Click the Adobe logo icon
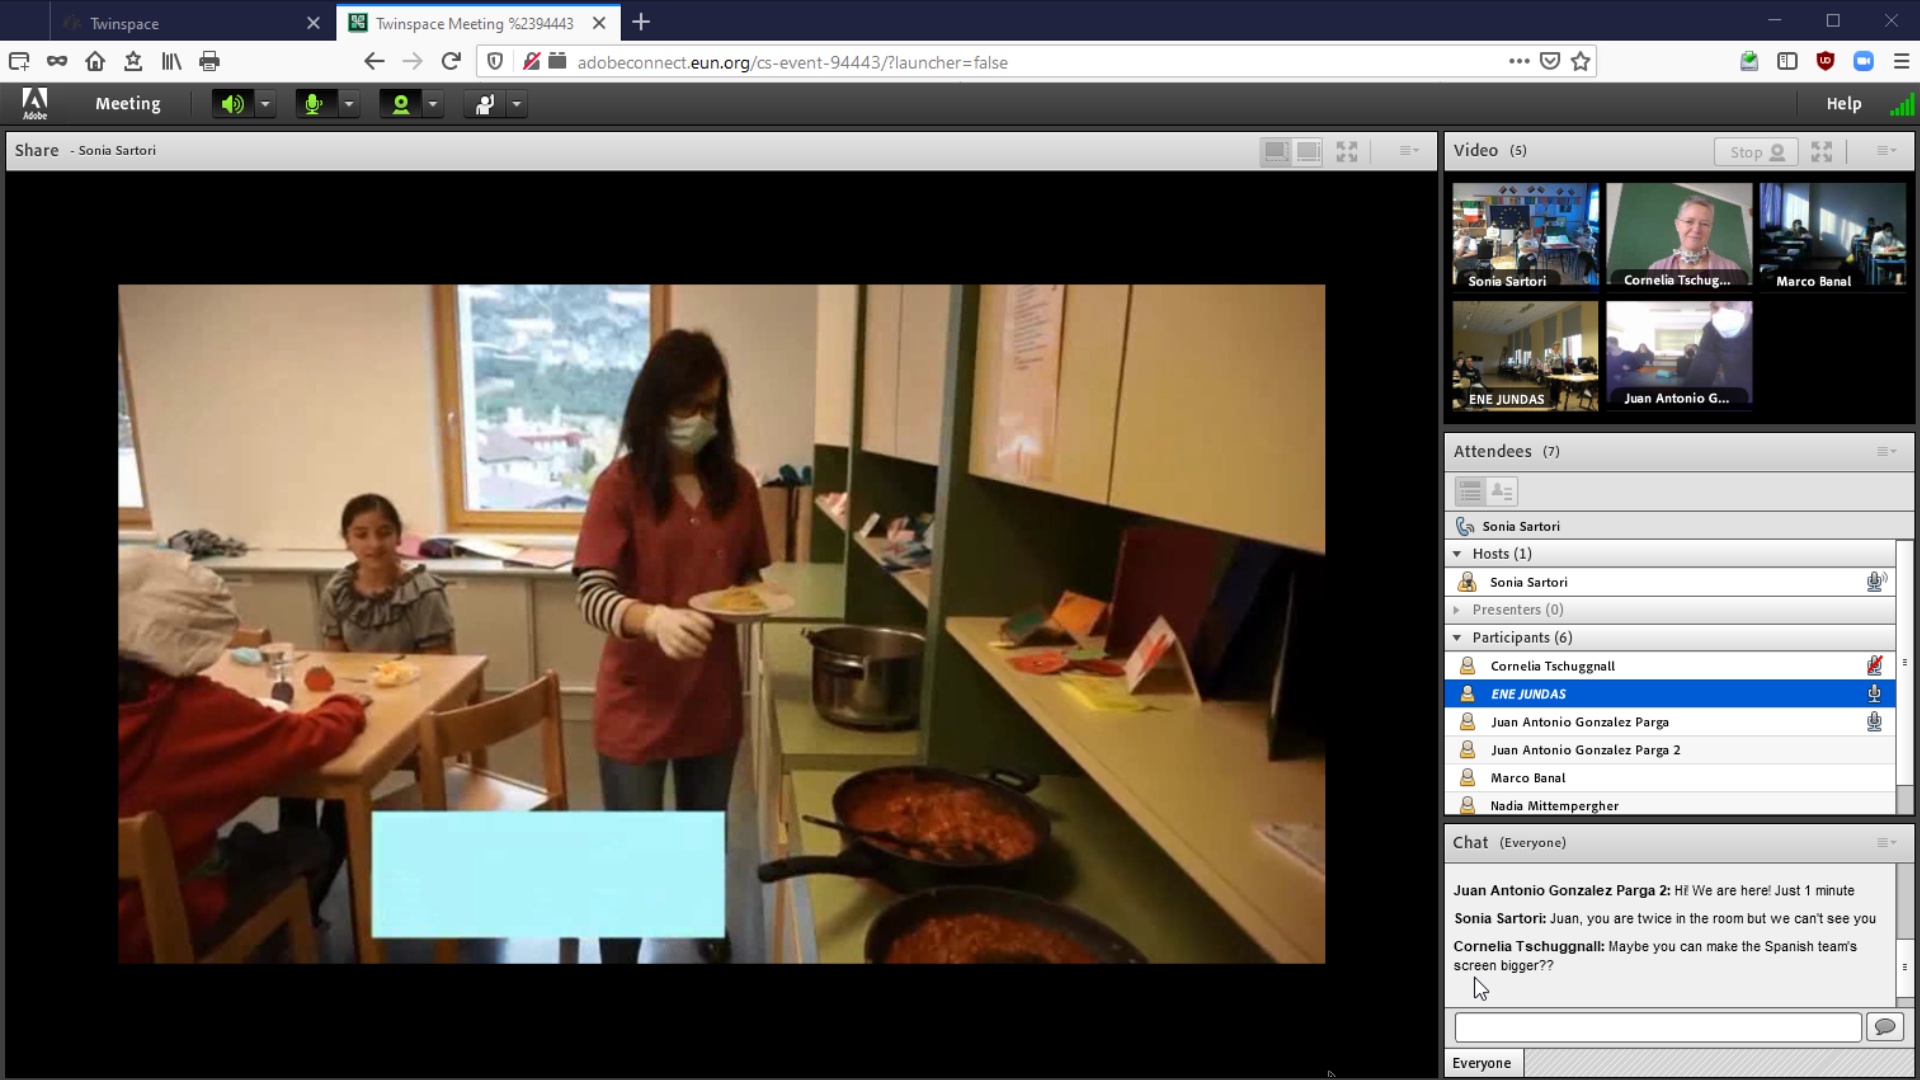Viewport: 1920px width, 1080px height. tap(35, 103)
